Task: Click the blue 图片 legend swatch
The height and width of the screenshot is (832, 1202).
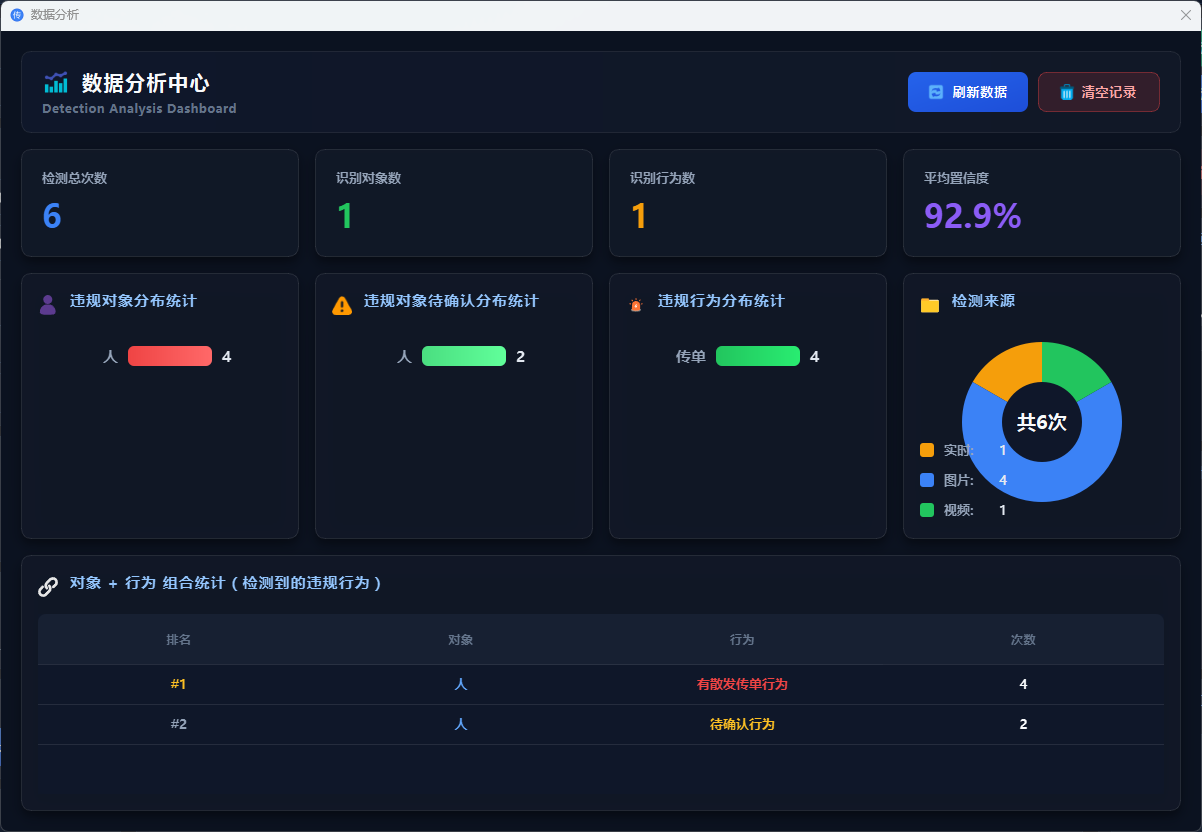Action: tap(927, 480)
